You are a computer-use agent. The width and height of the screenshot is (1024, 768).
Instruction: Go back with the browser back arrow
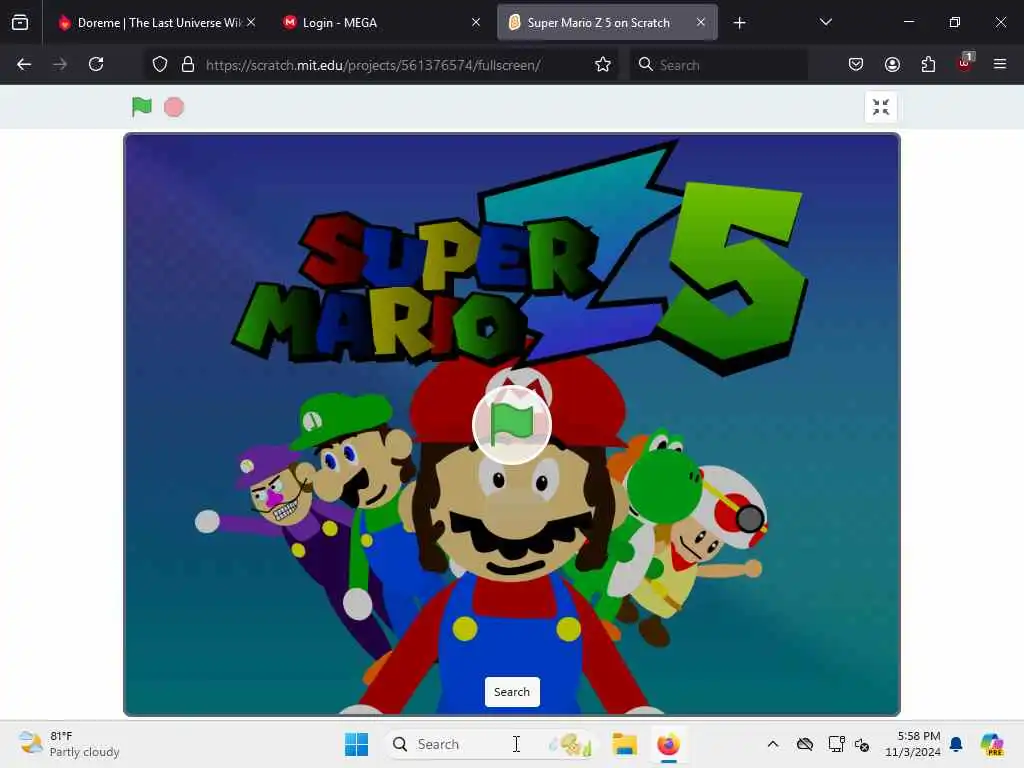tap(24, 64)
